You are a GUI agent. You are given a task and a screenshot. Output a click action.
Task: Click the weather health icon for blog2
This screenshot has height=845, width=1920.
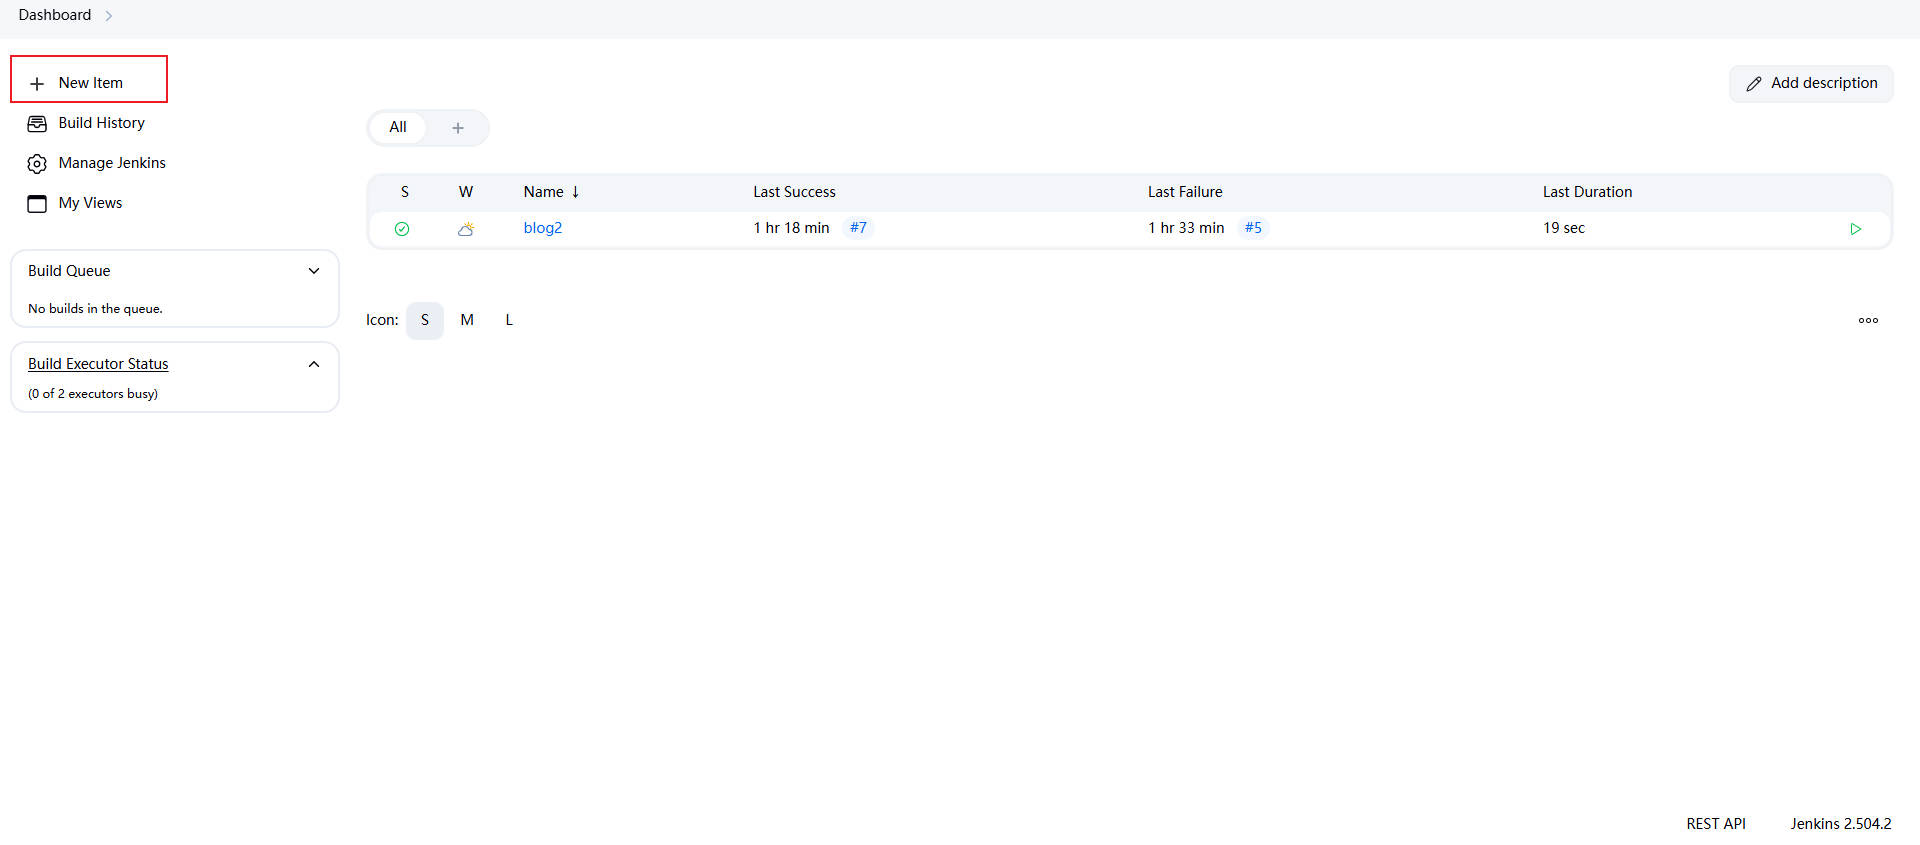[x=466, y=229]
